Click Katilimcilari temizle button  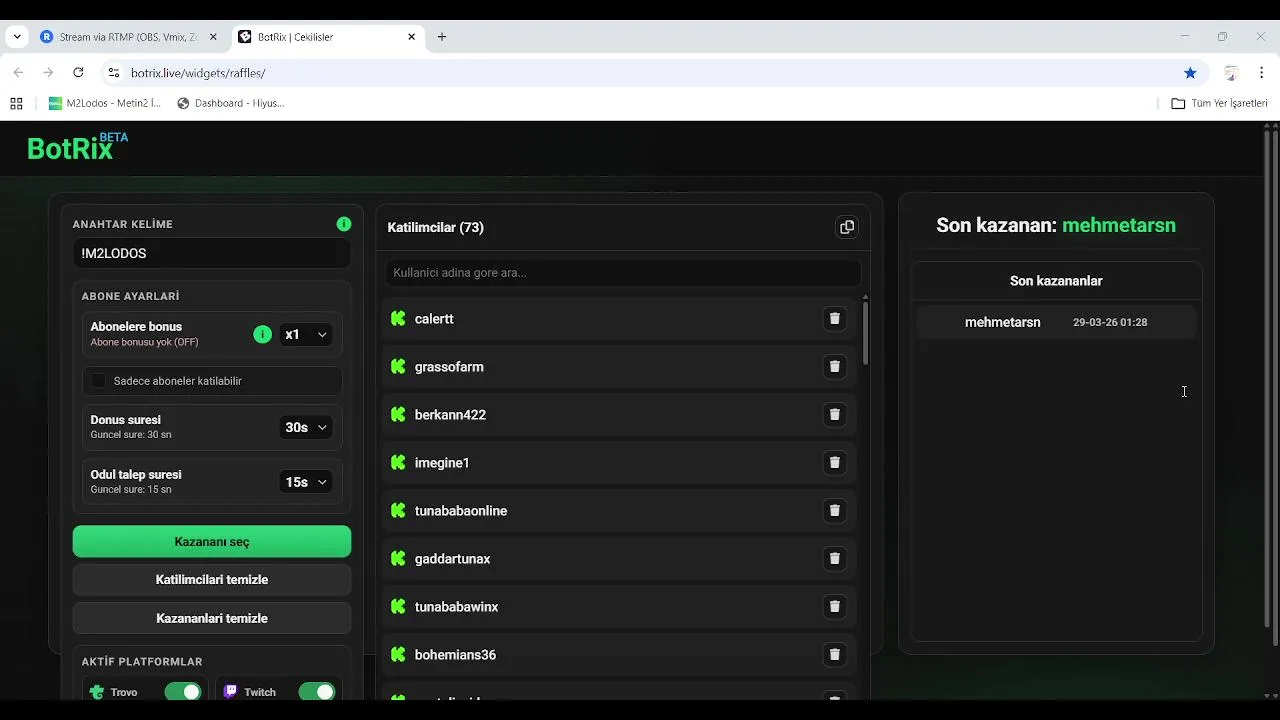coord(212,580)
